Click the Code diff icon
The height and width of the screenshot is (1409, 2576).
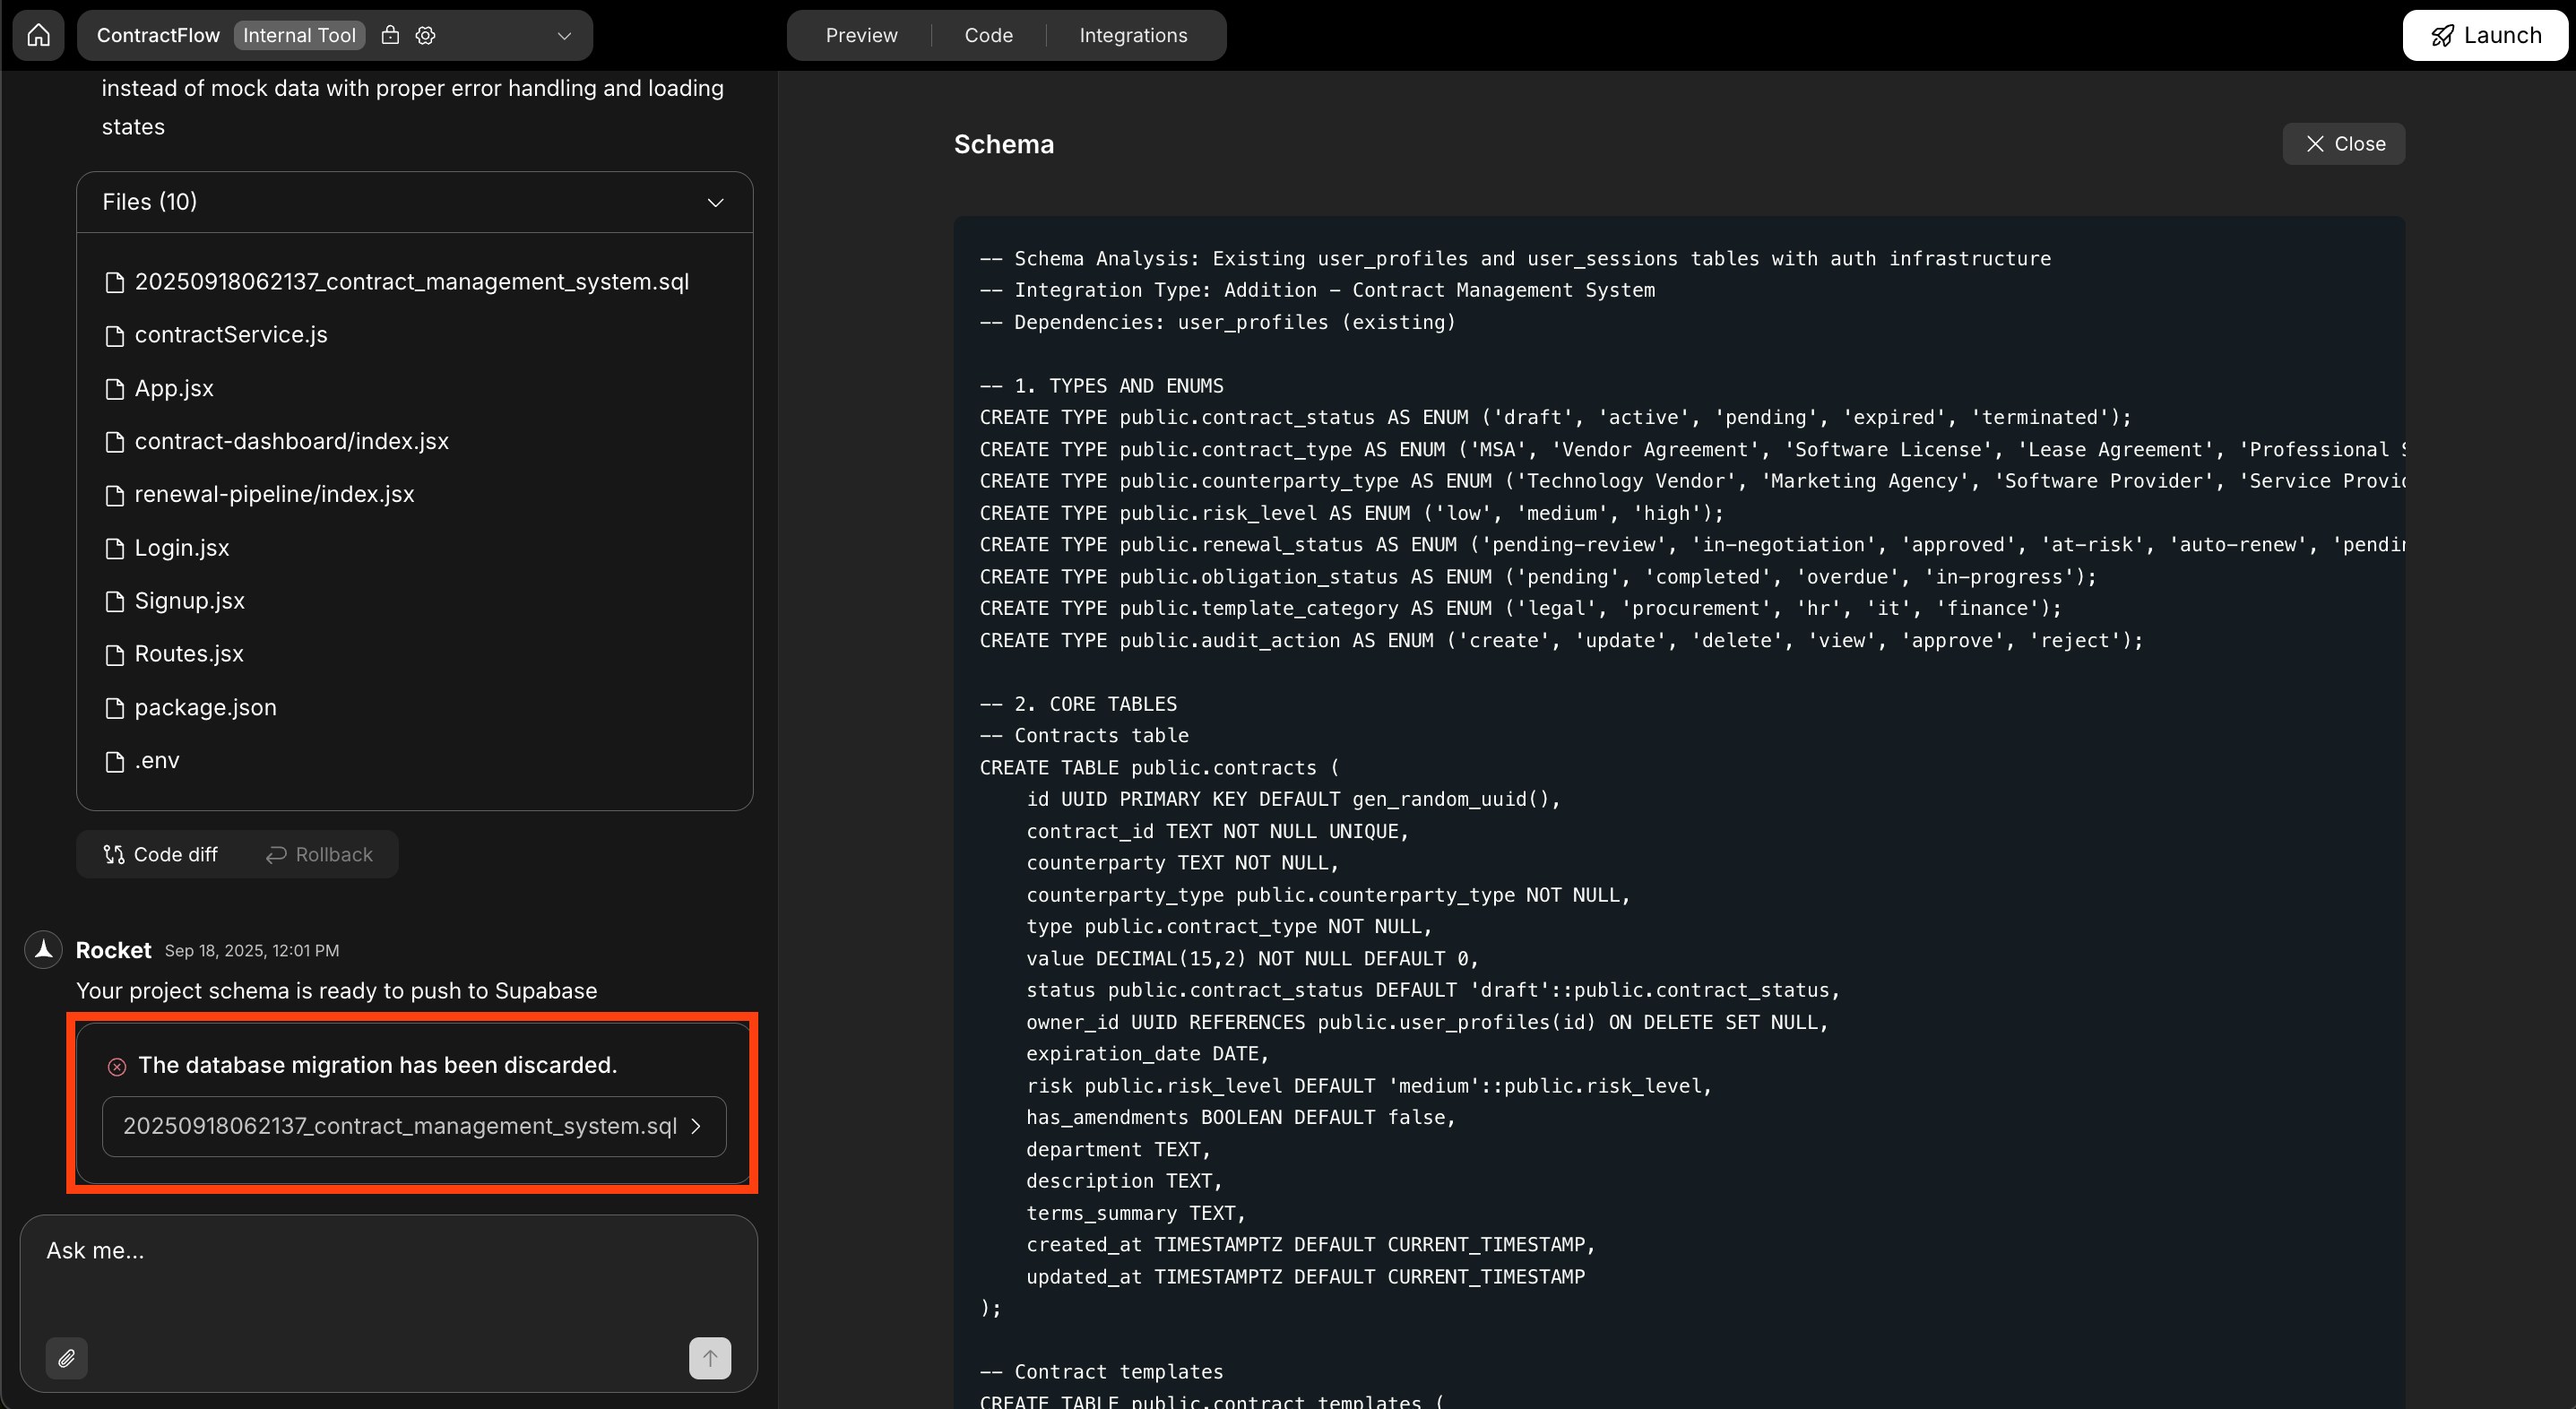pos(113,855)
